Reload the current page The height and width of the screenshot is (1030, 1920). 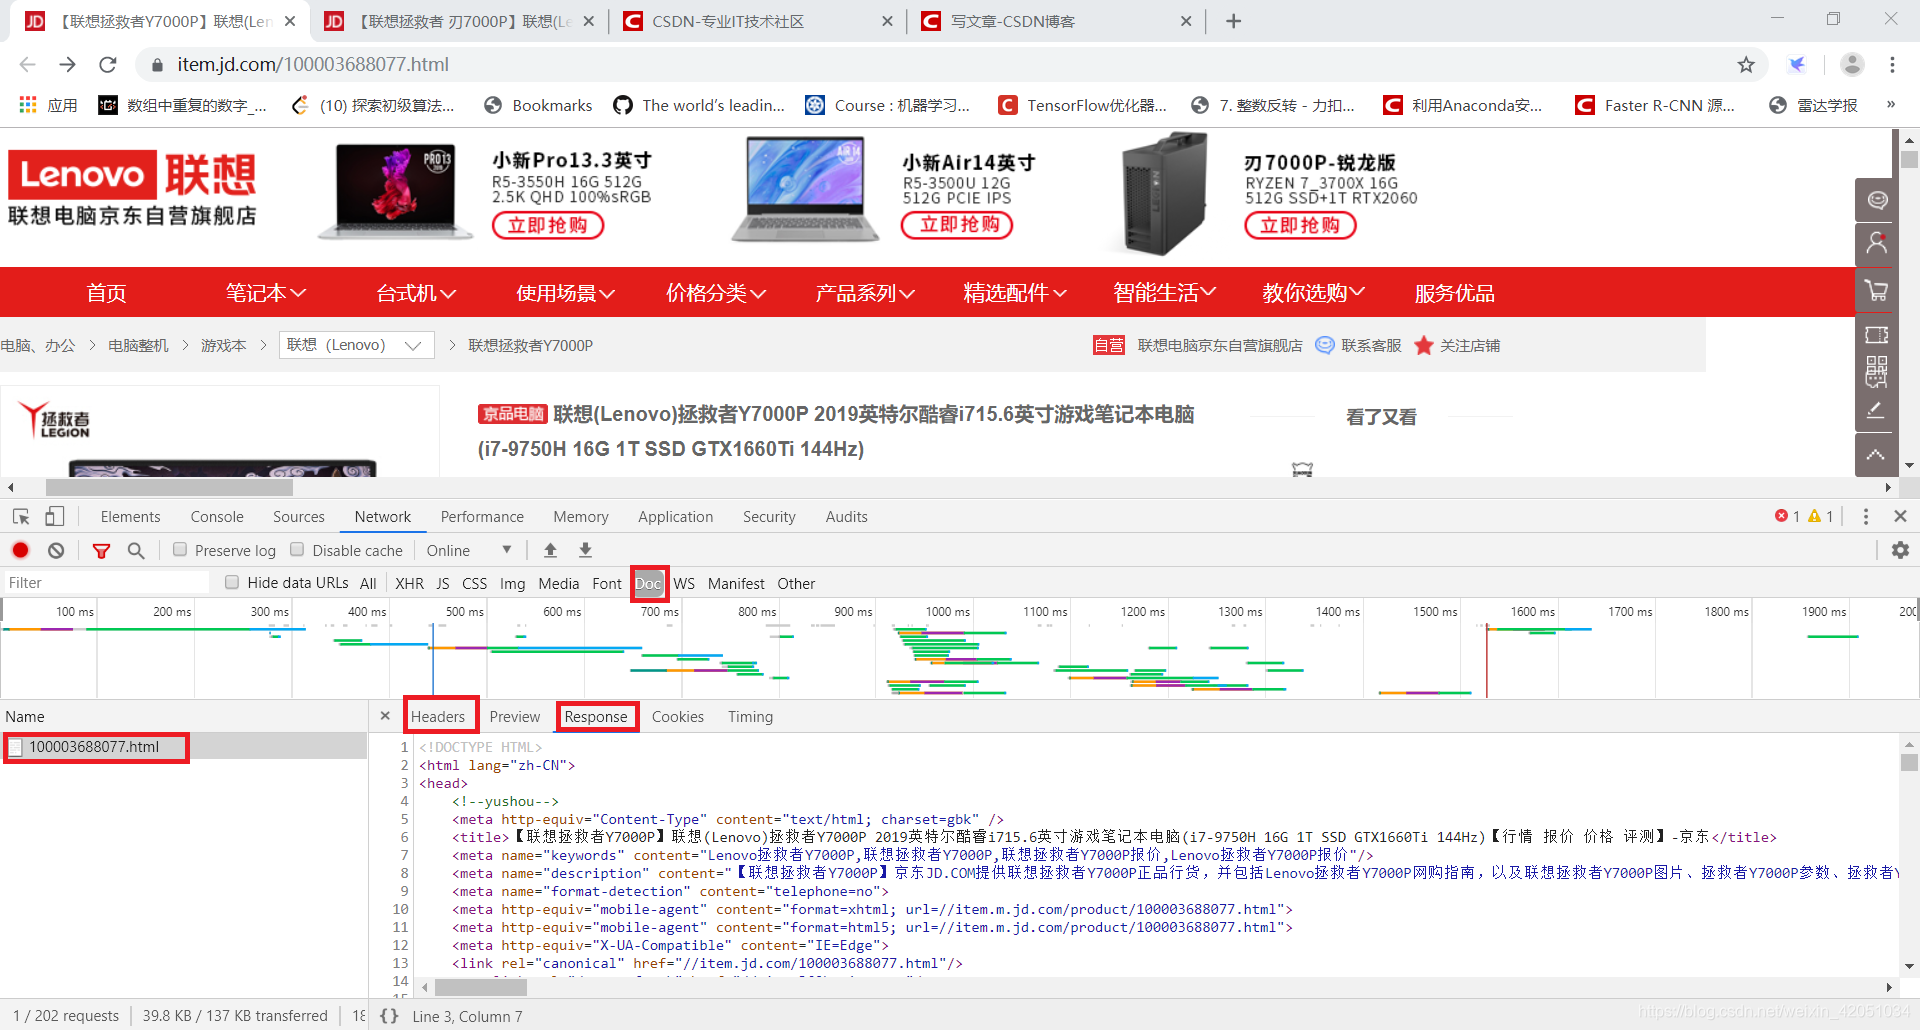(108, 64)
